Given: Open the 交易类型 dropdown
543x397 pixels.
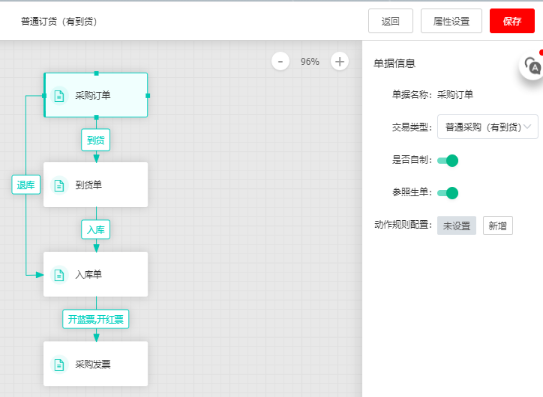Looking at the screenshot, I should point(488,127).
